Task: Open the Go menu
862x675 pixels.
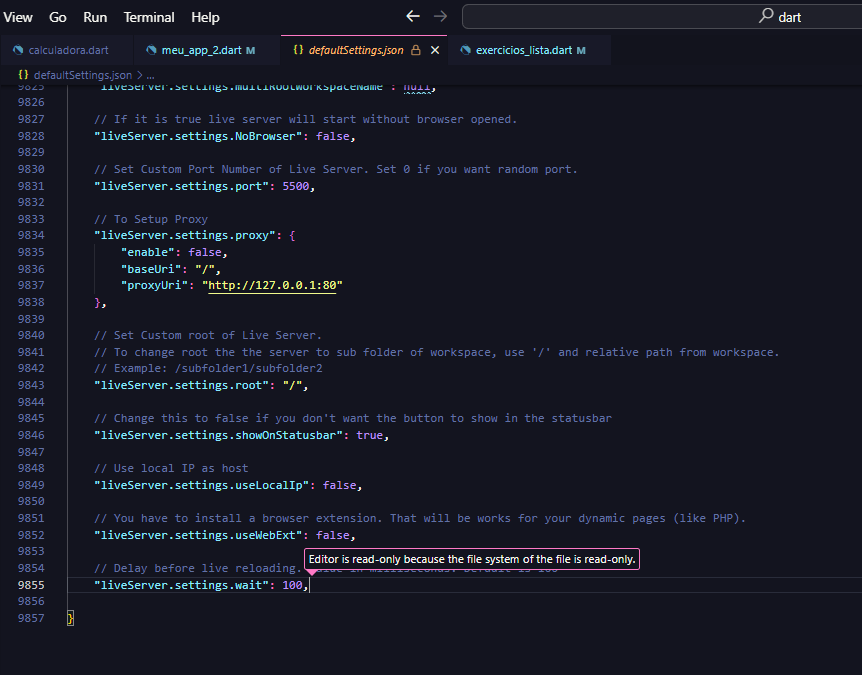Action: point(58,17)
